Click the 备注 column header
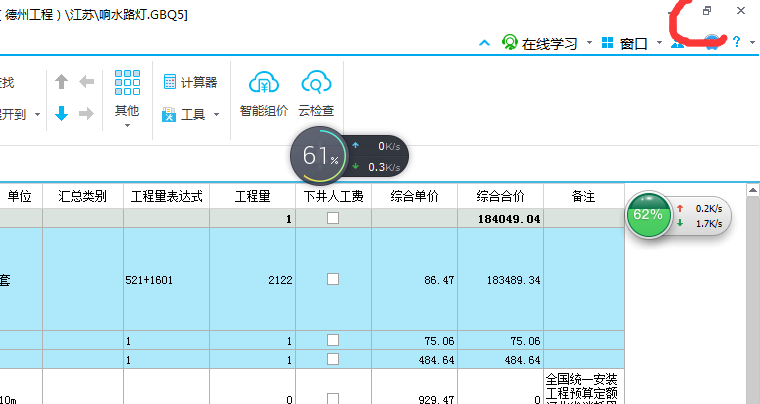 [x=584, y=196]
